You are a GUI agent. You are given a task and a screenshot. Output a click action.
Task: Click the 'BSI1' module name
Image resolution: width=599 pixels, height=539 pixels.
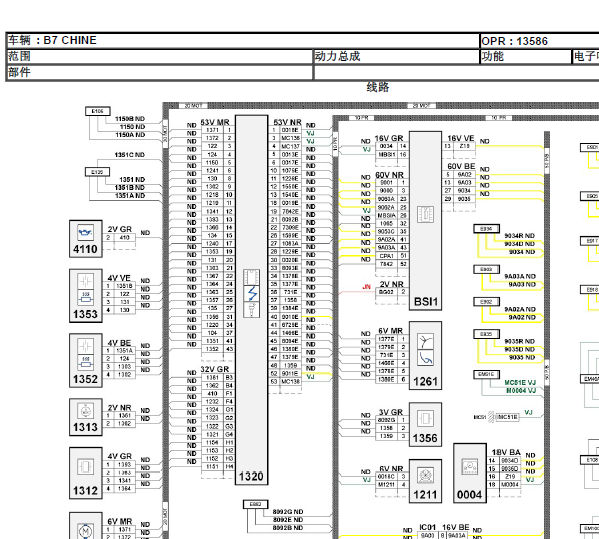tap(426, 302)
